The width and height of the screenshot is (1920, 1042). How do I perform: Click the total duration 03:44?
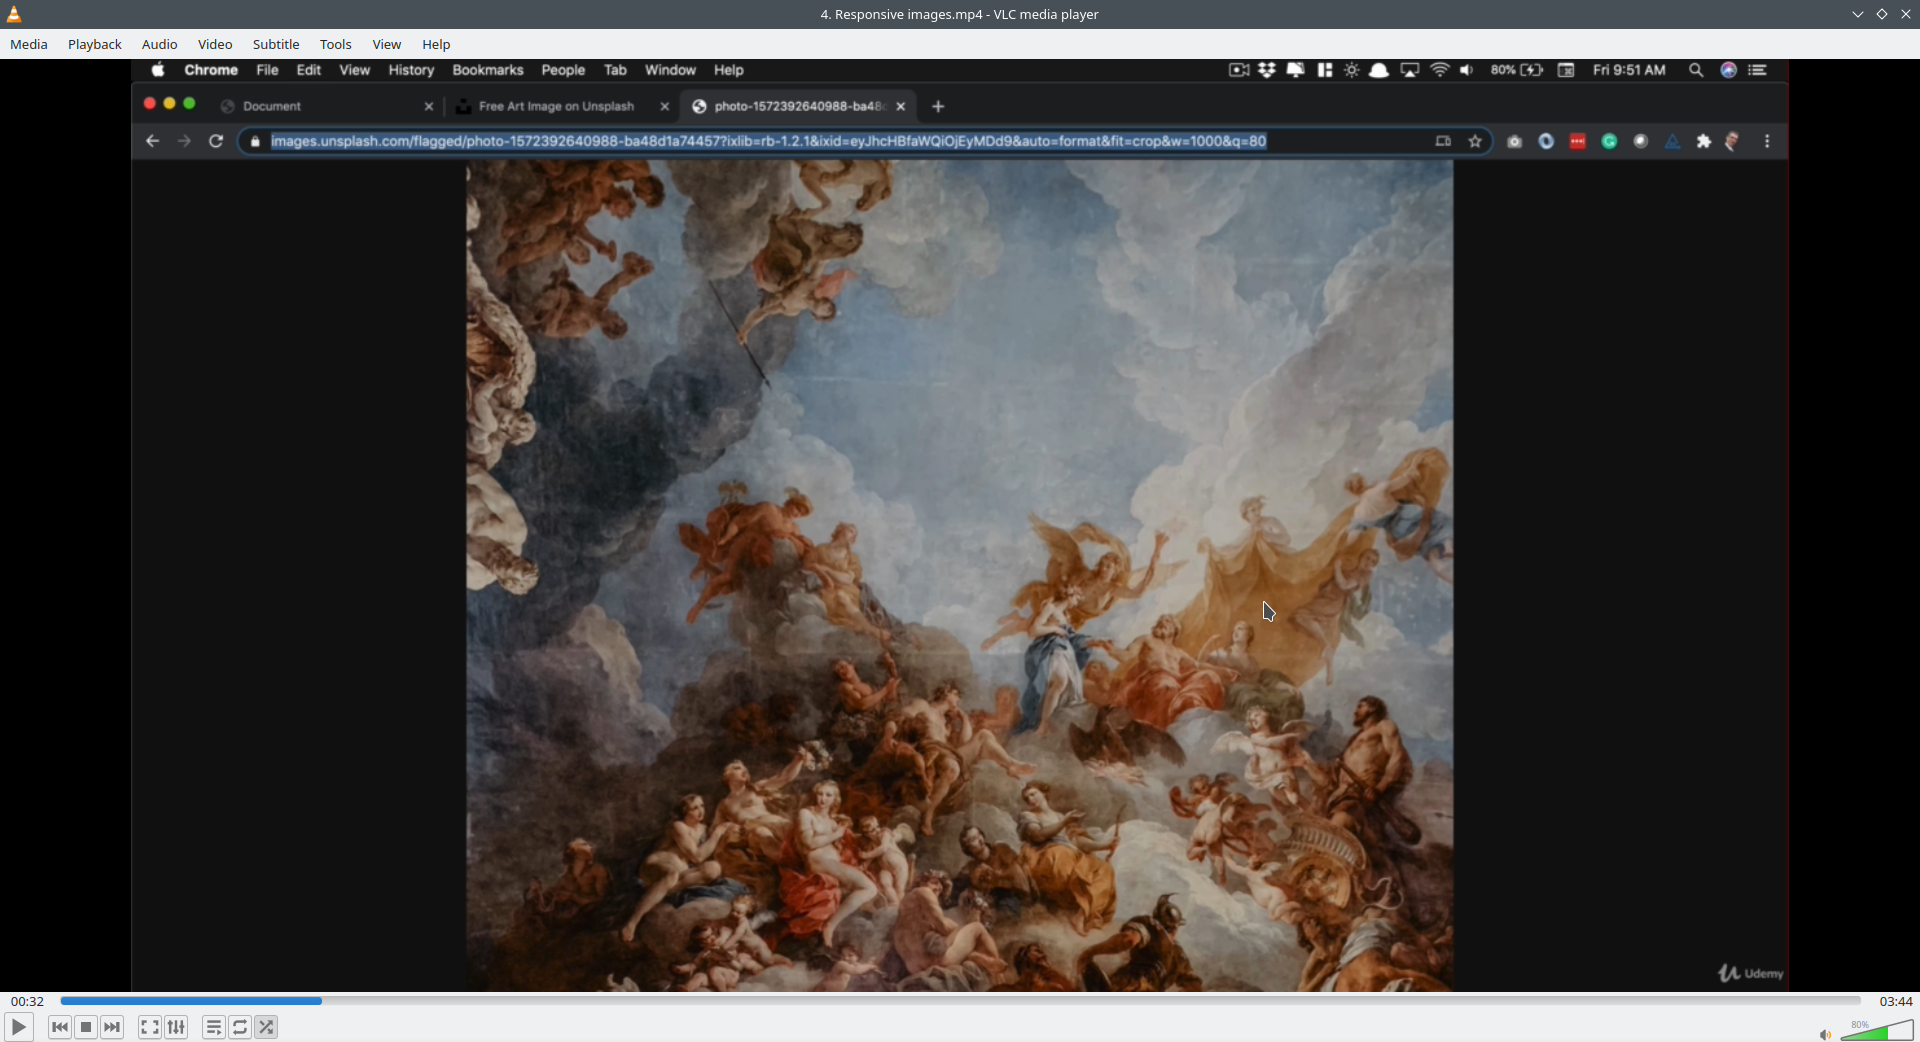coord(1896,1001)
